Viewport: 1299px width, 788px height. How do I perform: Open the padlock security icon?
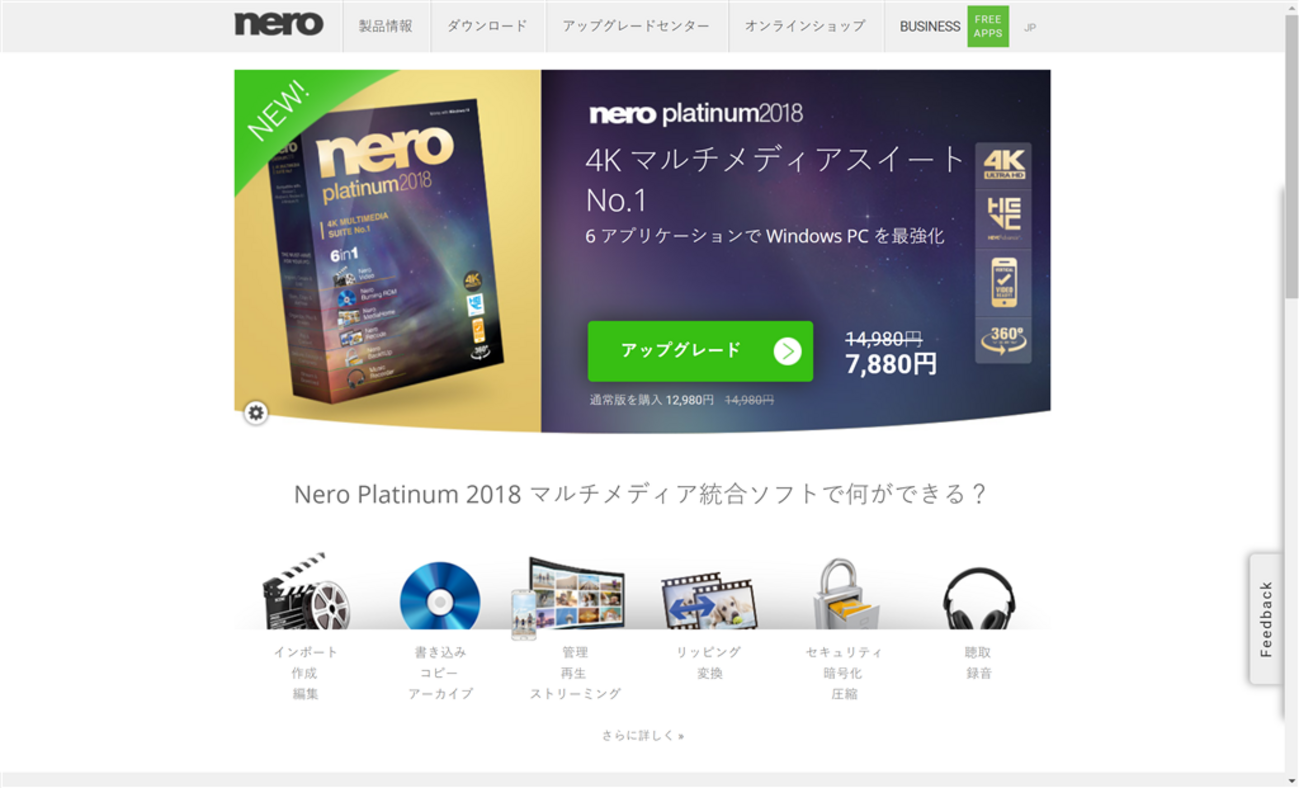(844, 594)
